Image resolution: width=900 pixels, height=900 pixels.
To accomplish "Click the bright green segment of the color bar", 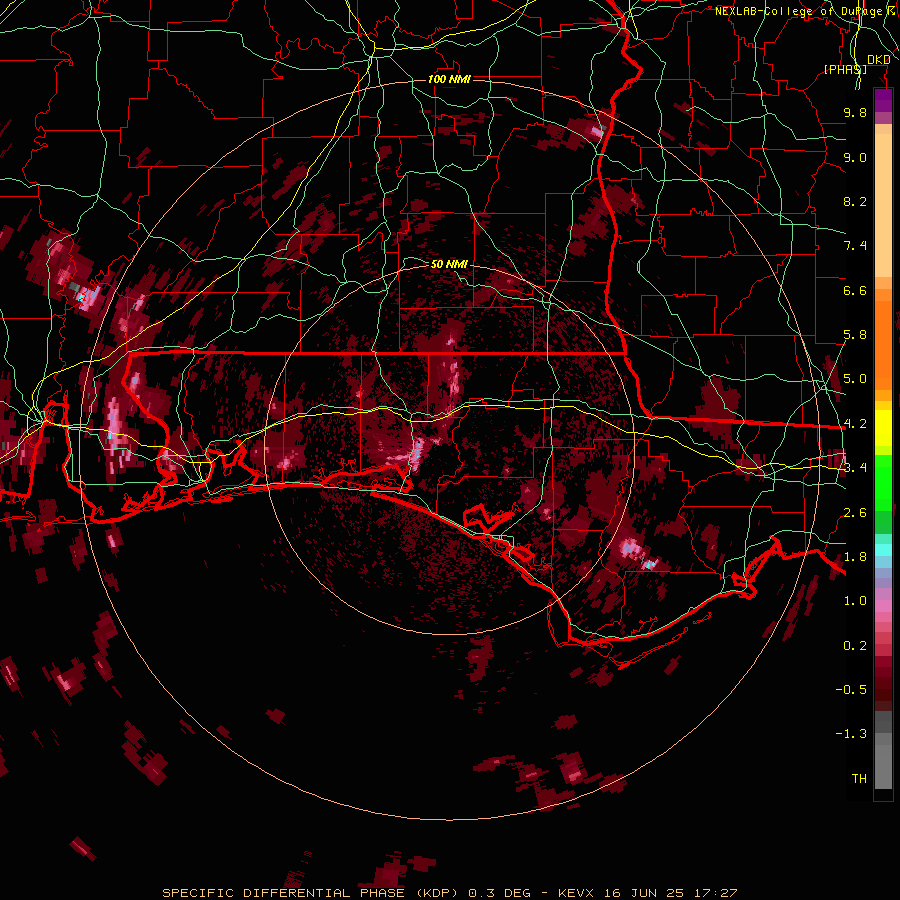I will click(883, 483).
